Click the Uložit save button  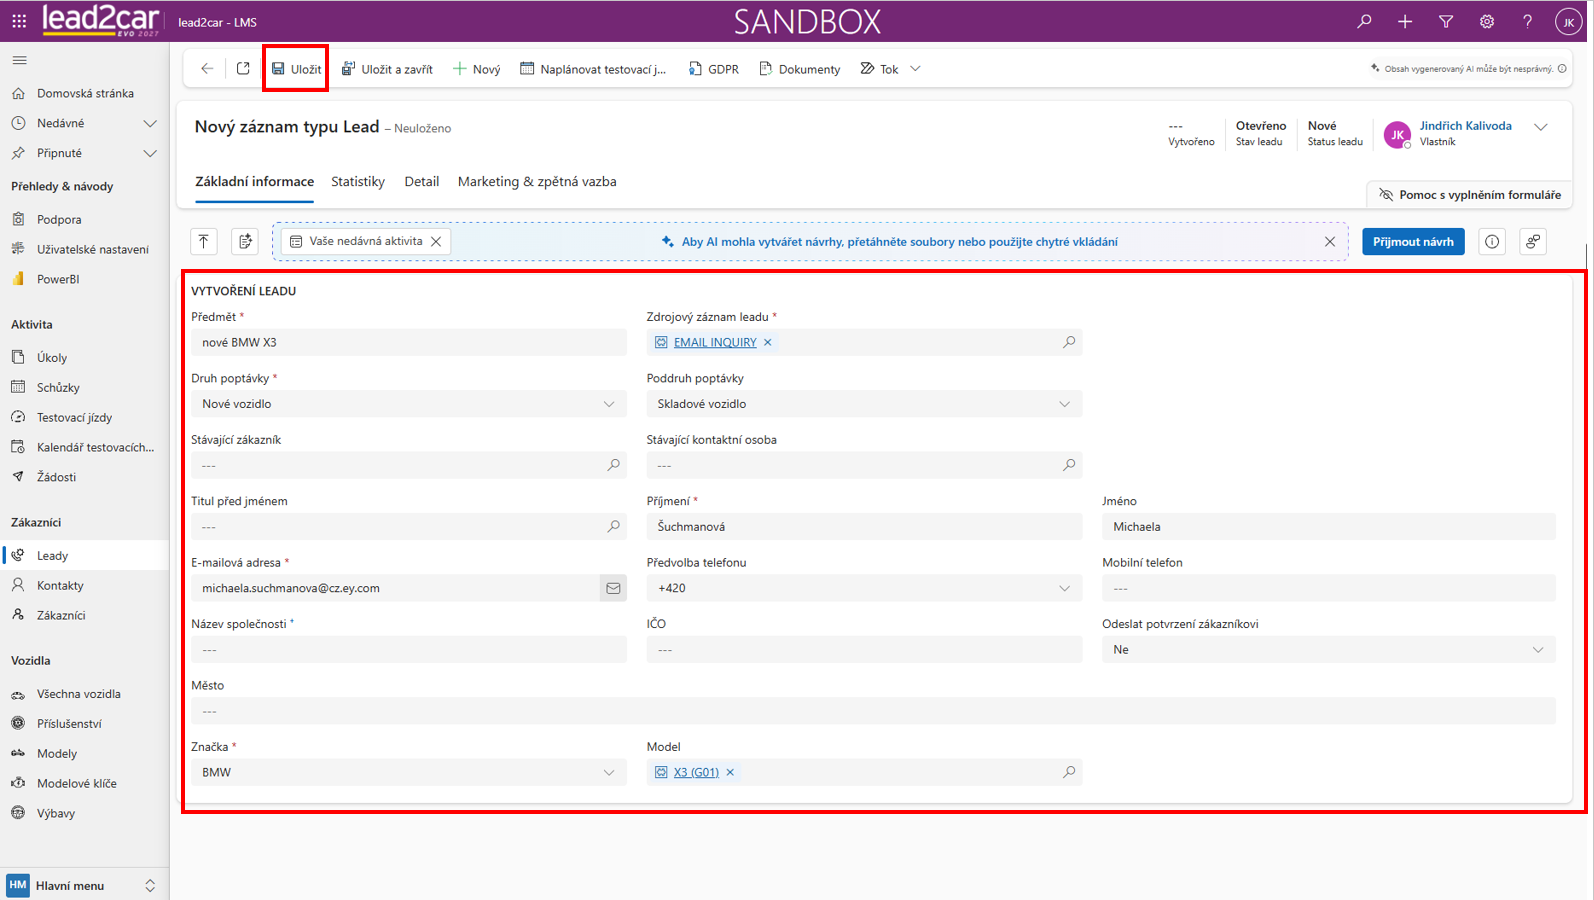coord(296,69)
